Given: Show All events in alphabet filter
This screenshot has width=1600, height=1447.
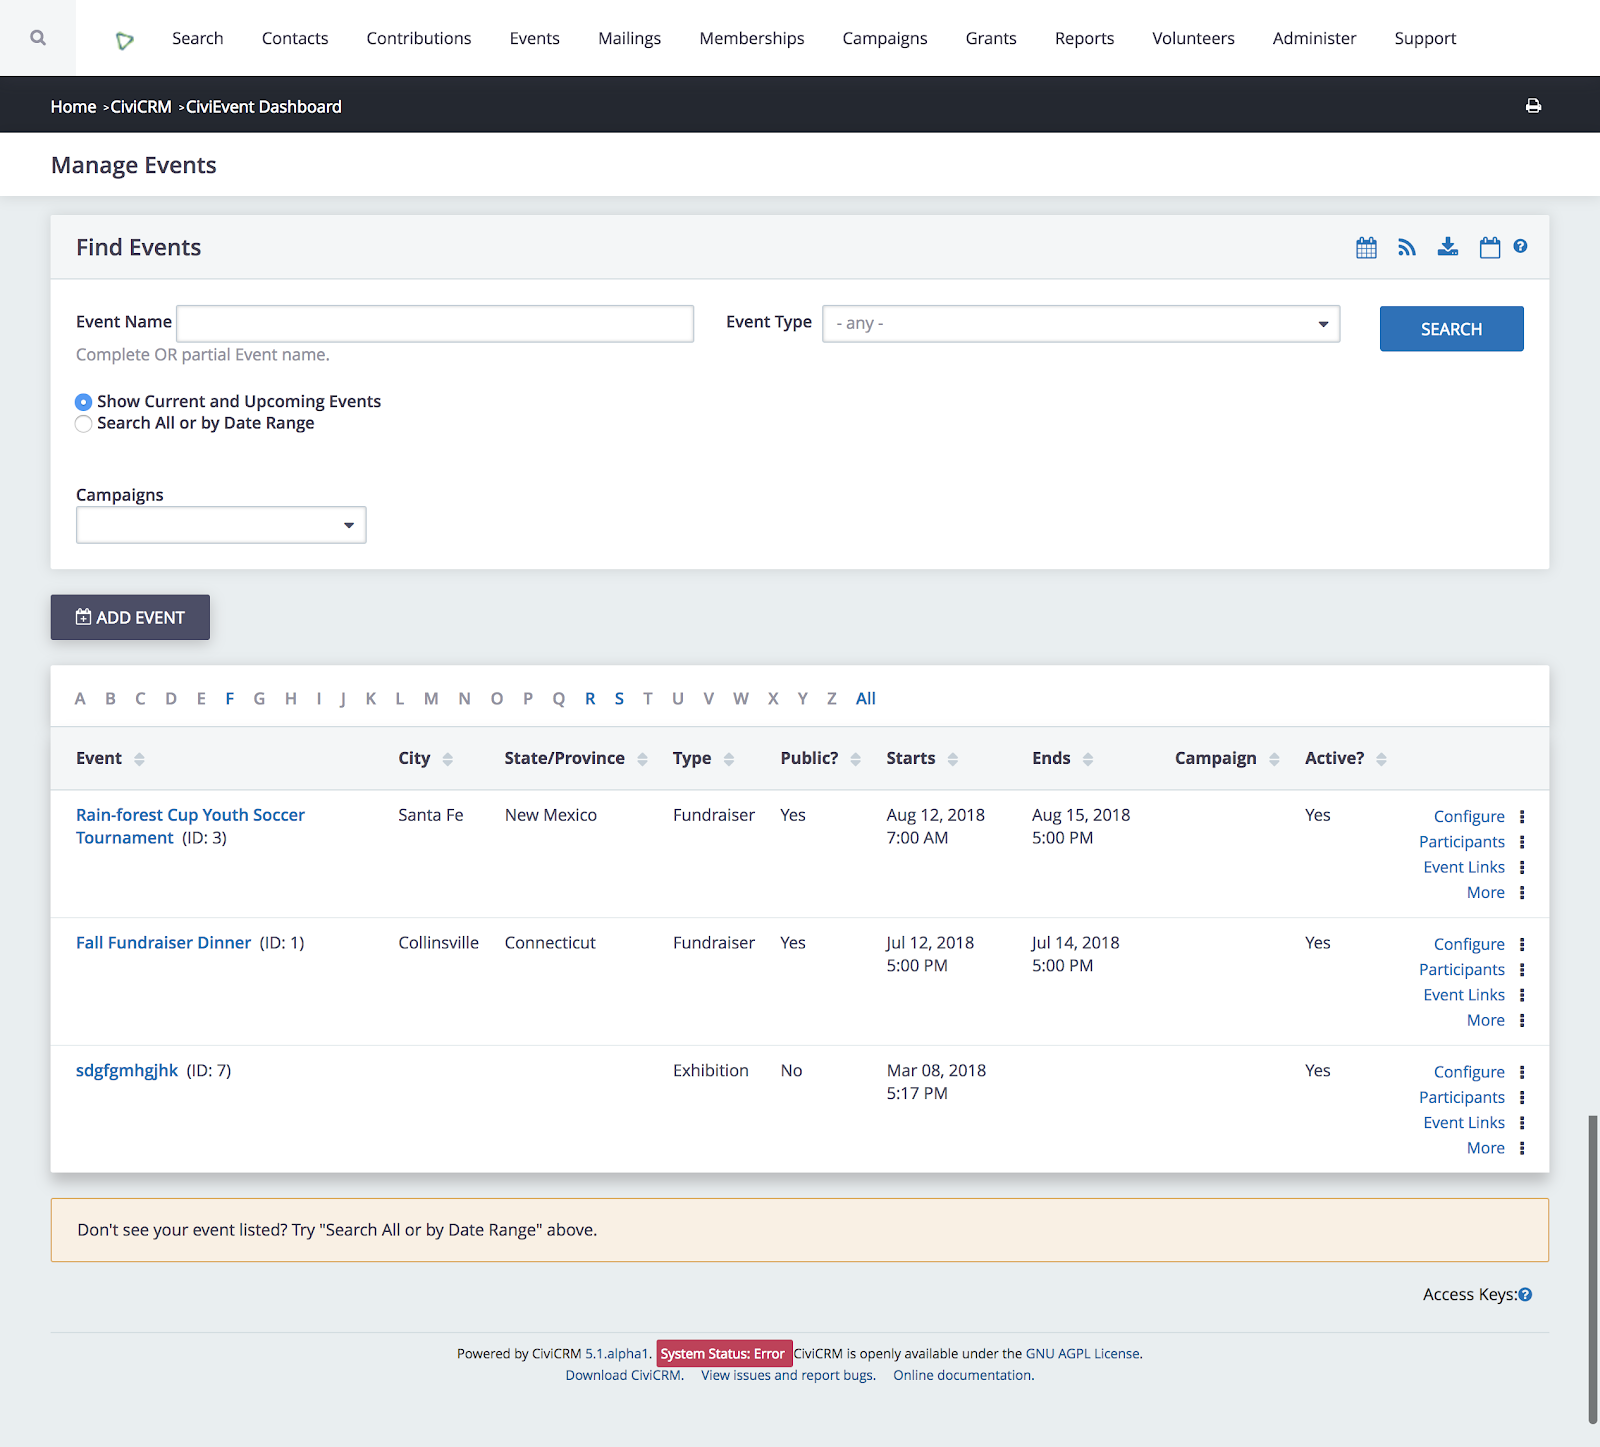Looking at the screenshot, I should coord(866,699).
